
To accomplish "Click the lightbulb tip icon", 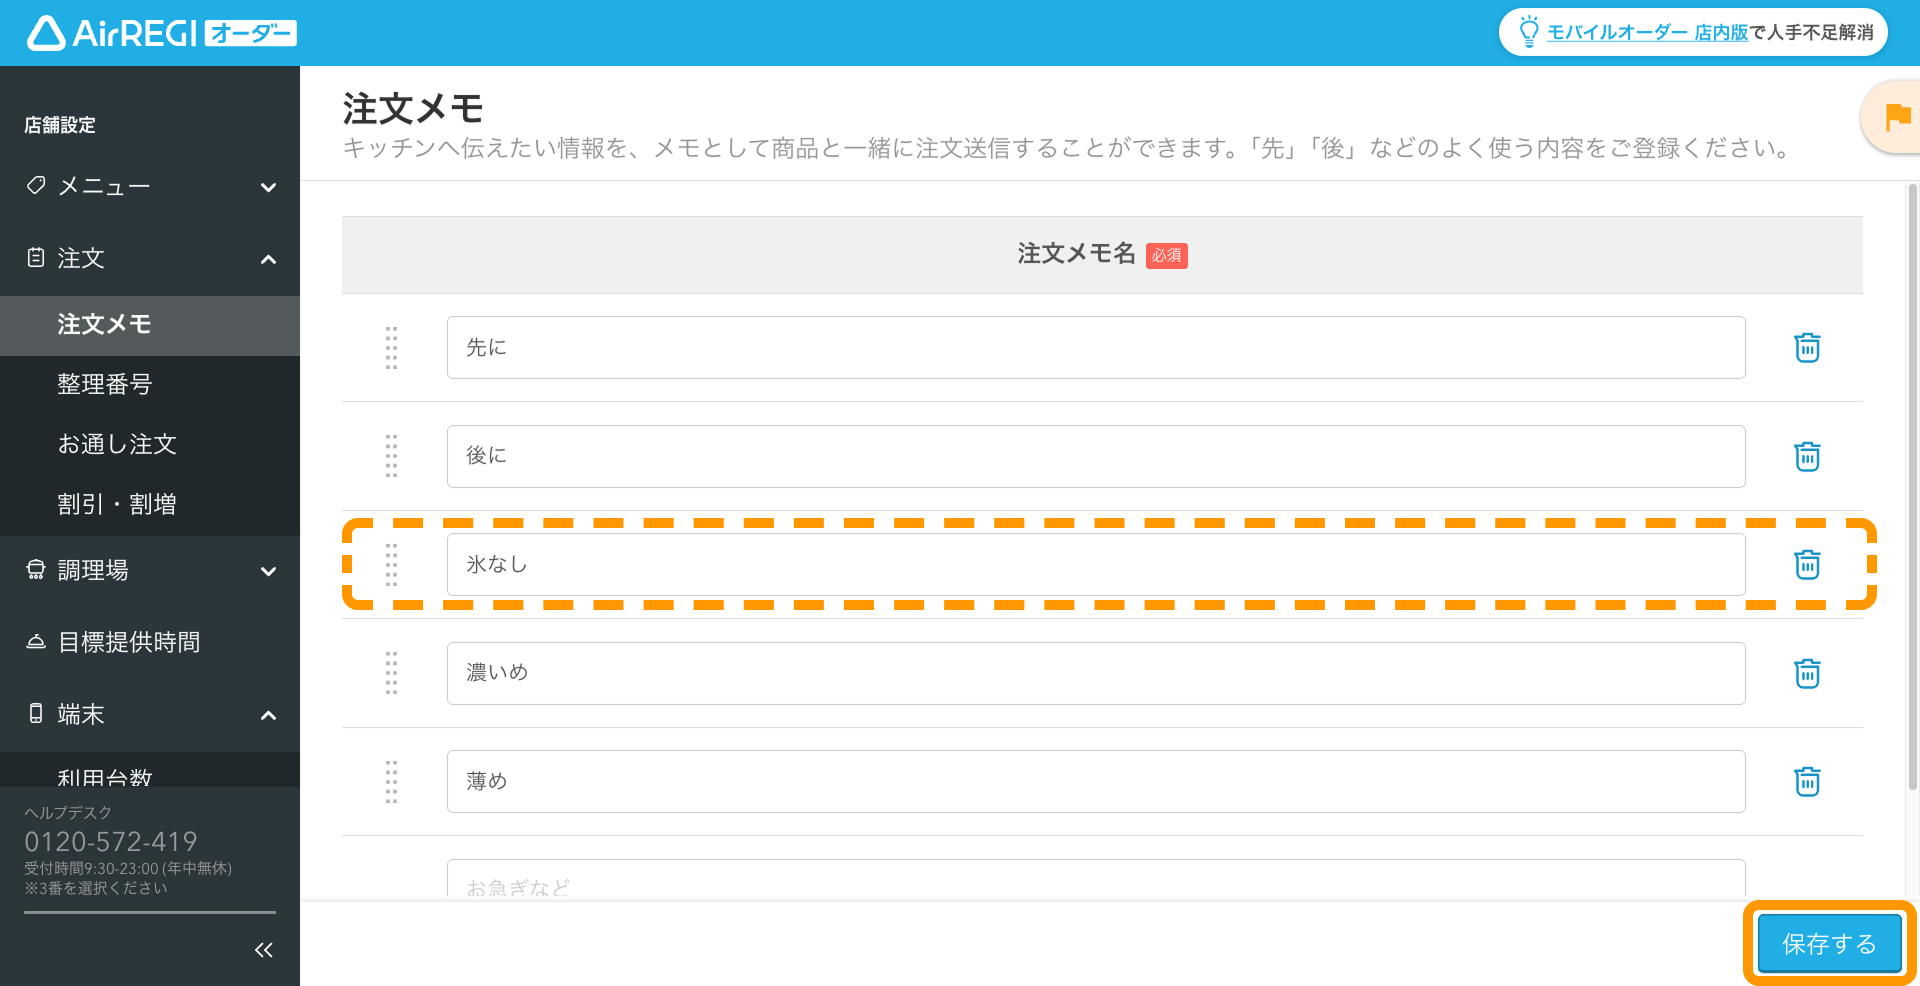I will click(x=1528, y=31).
